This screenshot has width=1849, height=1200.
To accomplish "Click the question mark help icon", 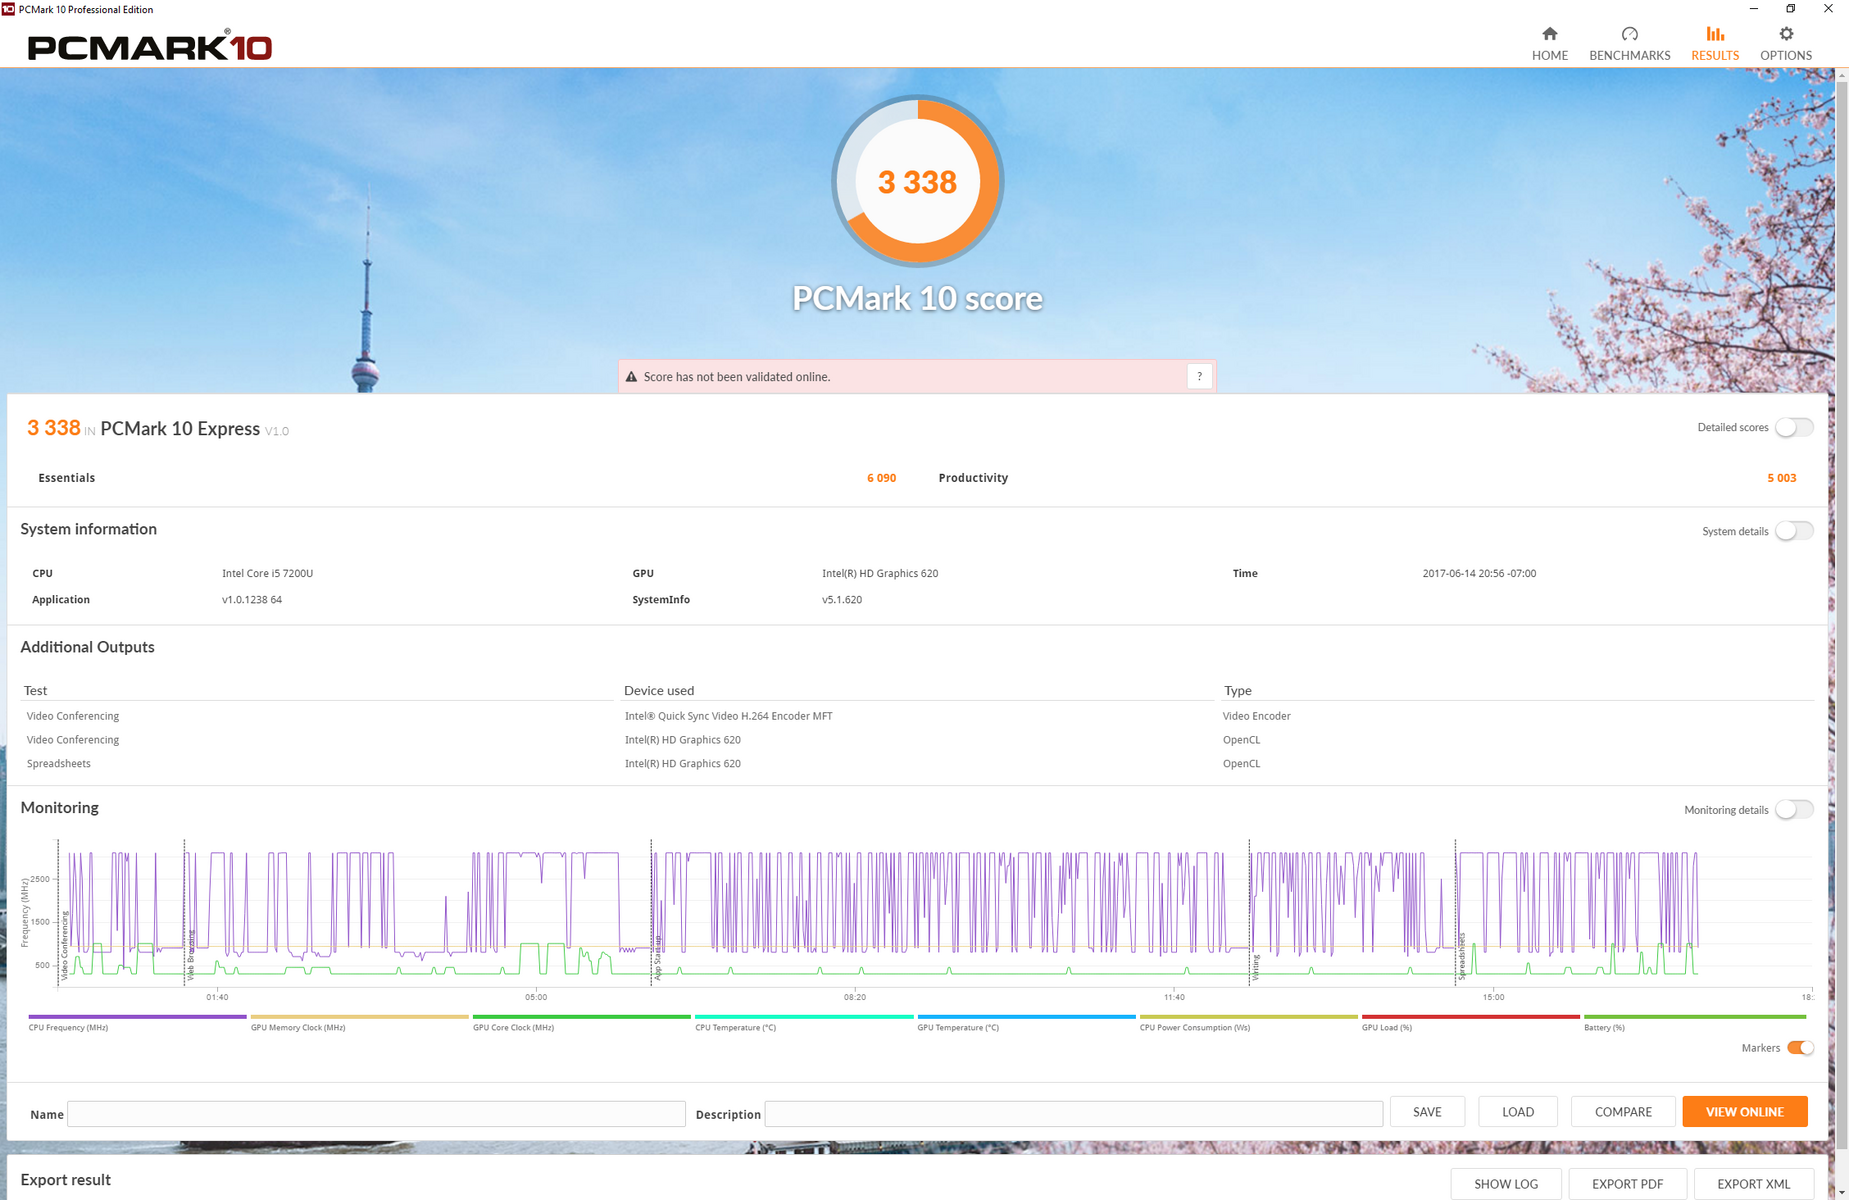I will [x=1199, y=377].
